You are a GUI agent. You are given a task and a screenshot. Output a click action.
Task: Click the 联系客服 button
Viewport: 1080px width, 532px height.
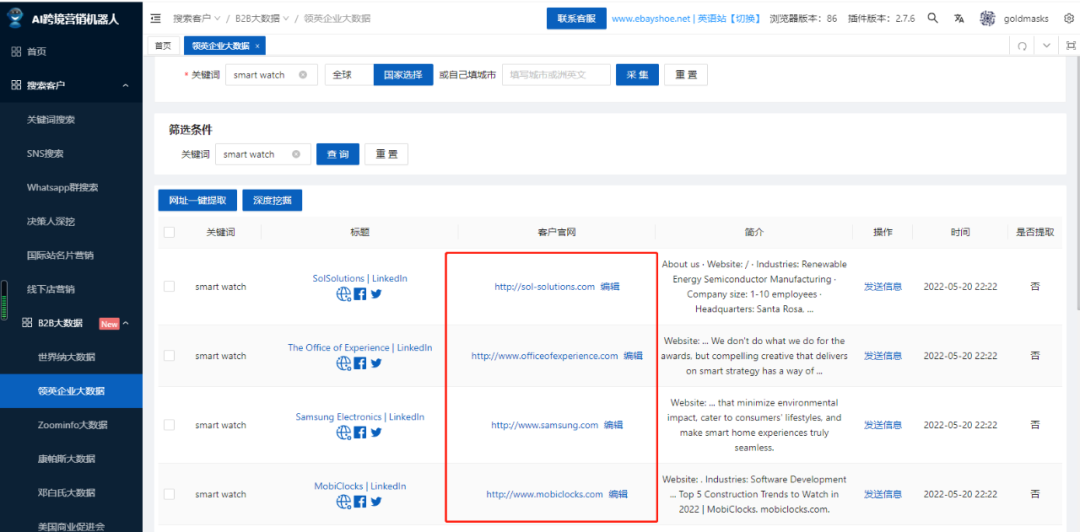pos(577,19)
